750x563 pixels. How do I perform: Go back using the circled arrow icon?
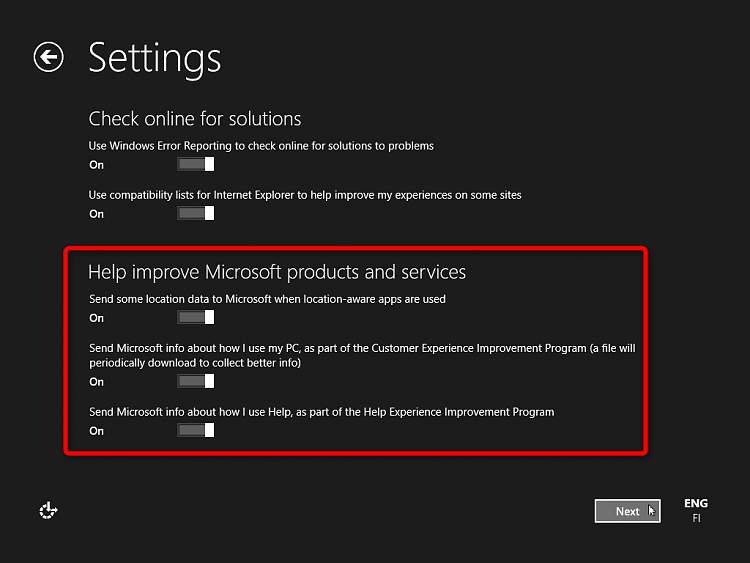coord(48,57)
